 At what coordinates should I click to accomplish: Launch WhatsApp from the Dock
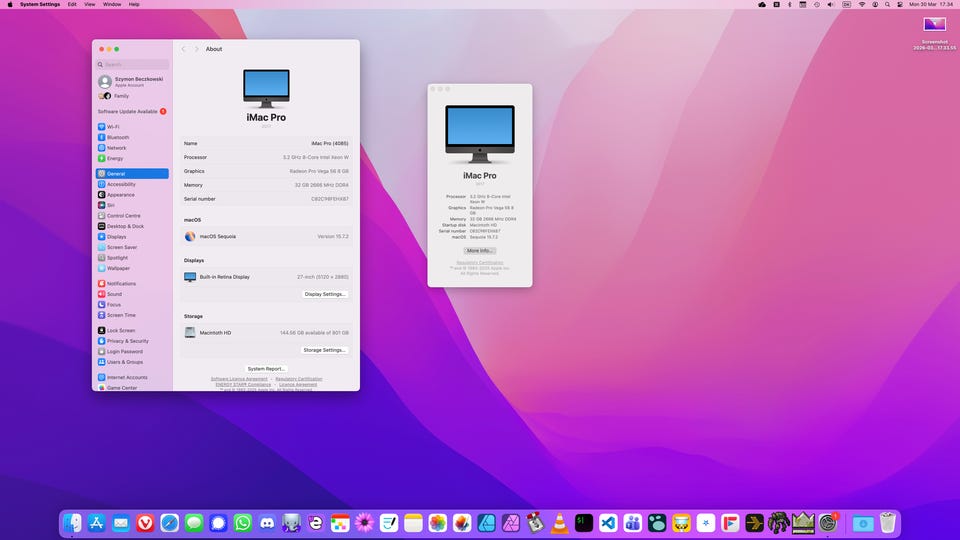(243, 523)
